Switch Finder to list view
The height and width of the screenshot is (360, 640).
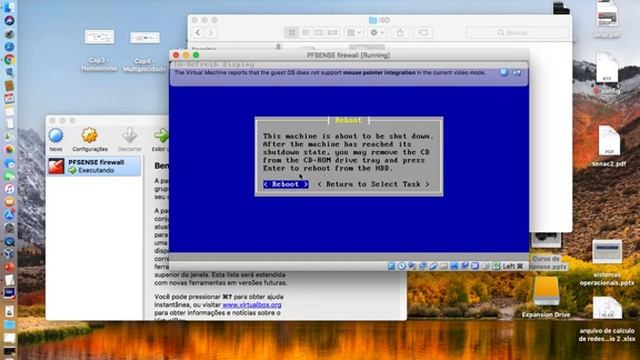click(x=305, y=33)
